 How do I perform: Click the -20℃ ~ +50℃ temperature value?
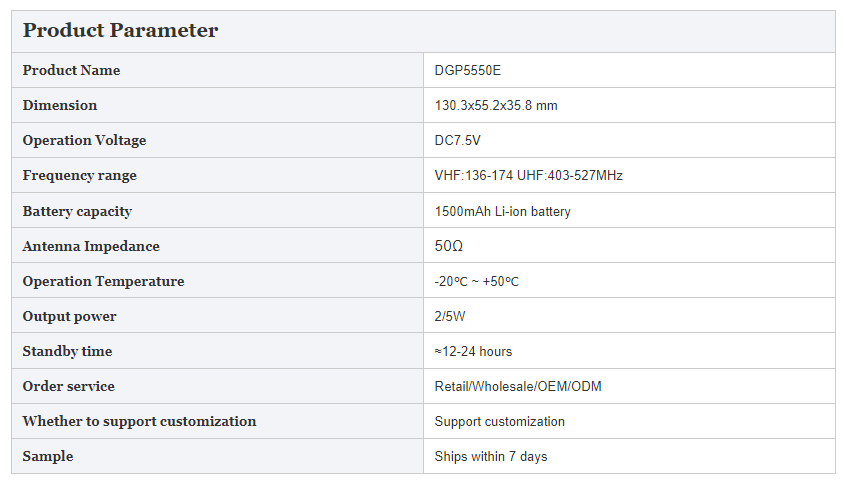click(x=476, y=281)
